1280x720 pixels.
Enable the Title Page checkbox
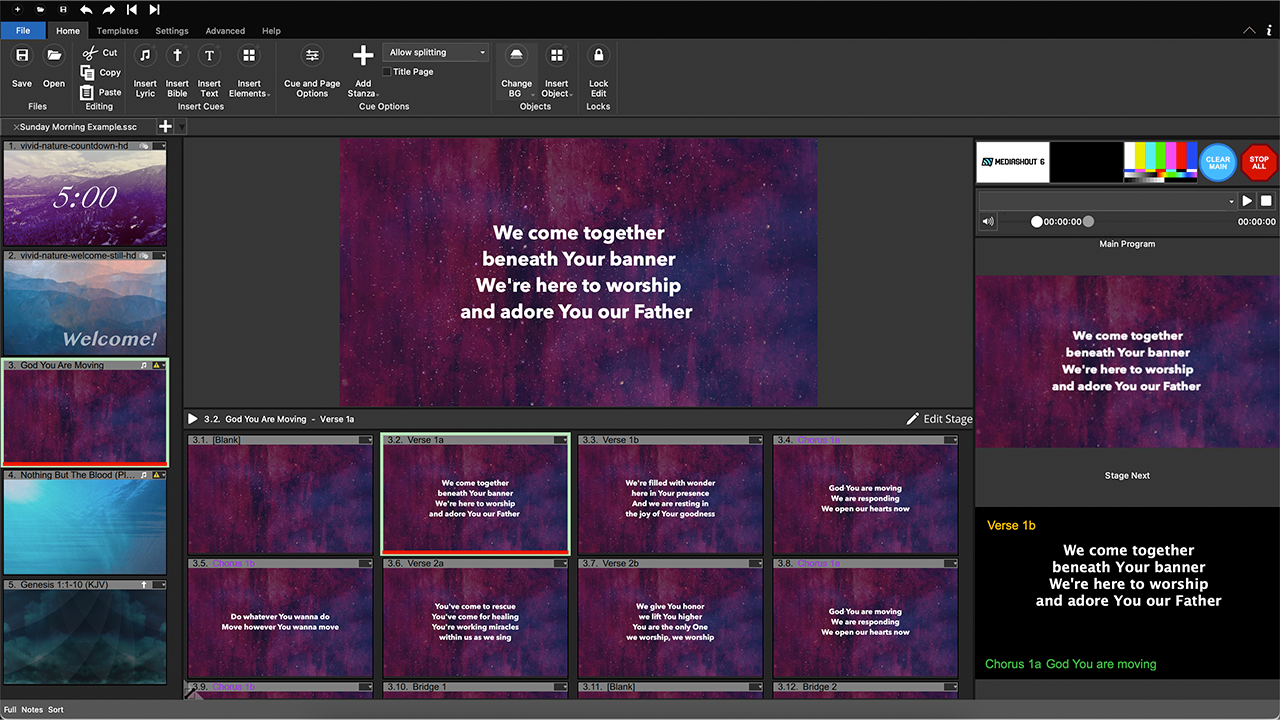pyautogui.click(x=387, y=72)
